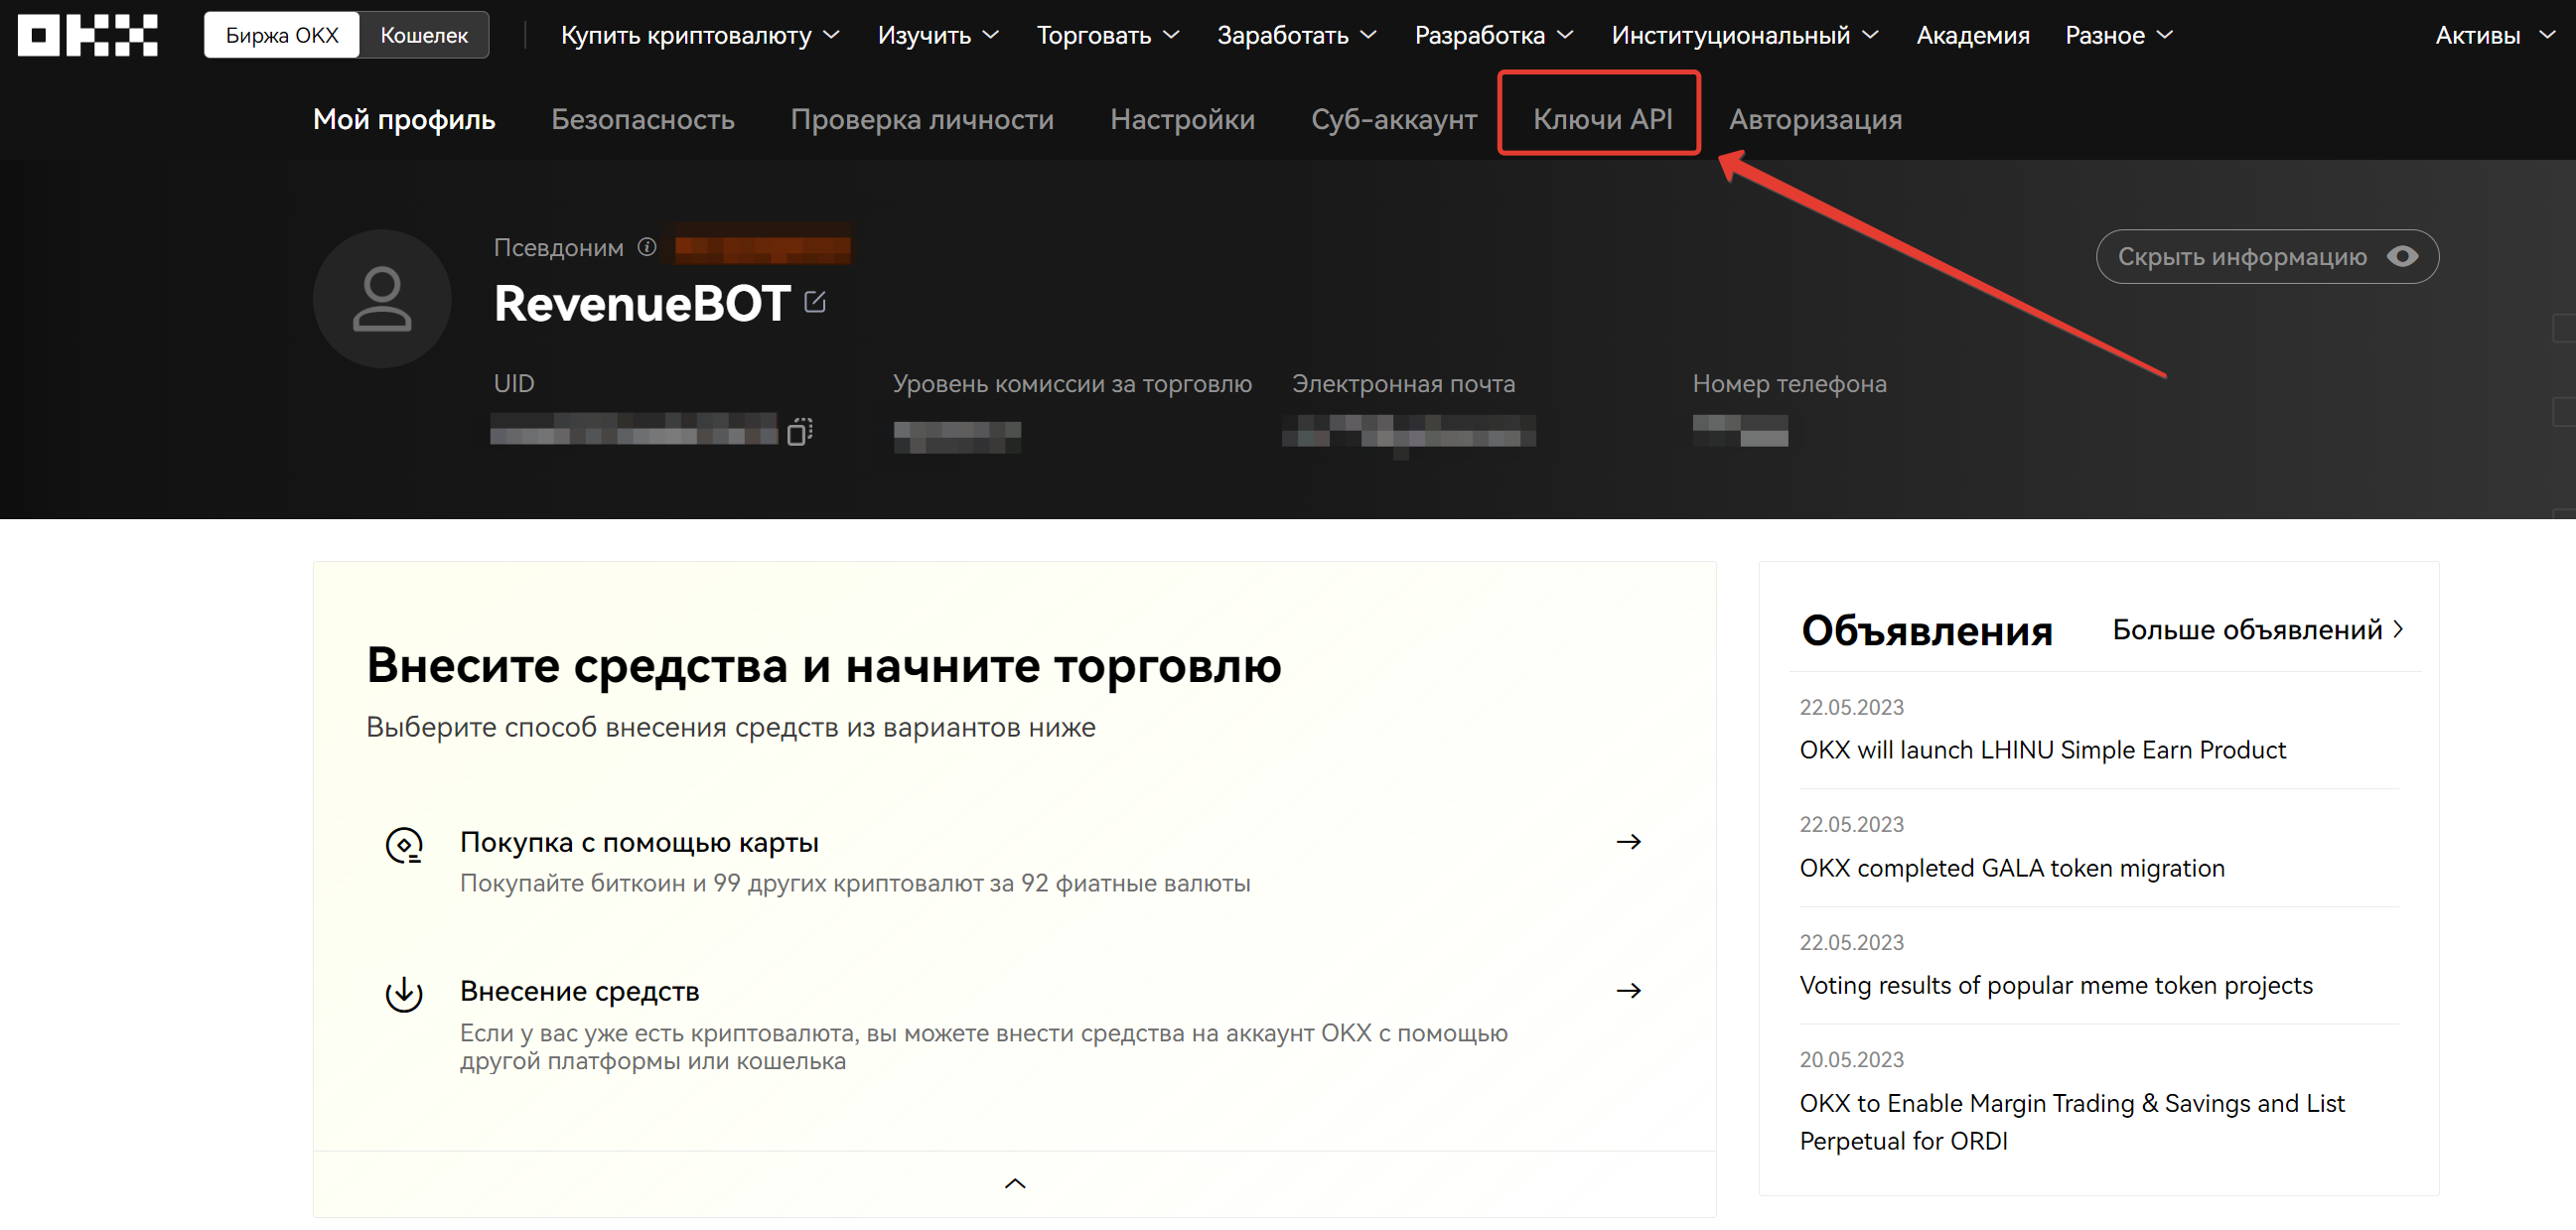
Task: Select Ключи API tab
Action: [x=1602, y=119]
